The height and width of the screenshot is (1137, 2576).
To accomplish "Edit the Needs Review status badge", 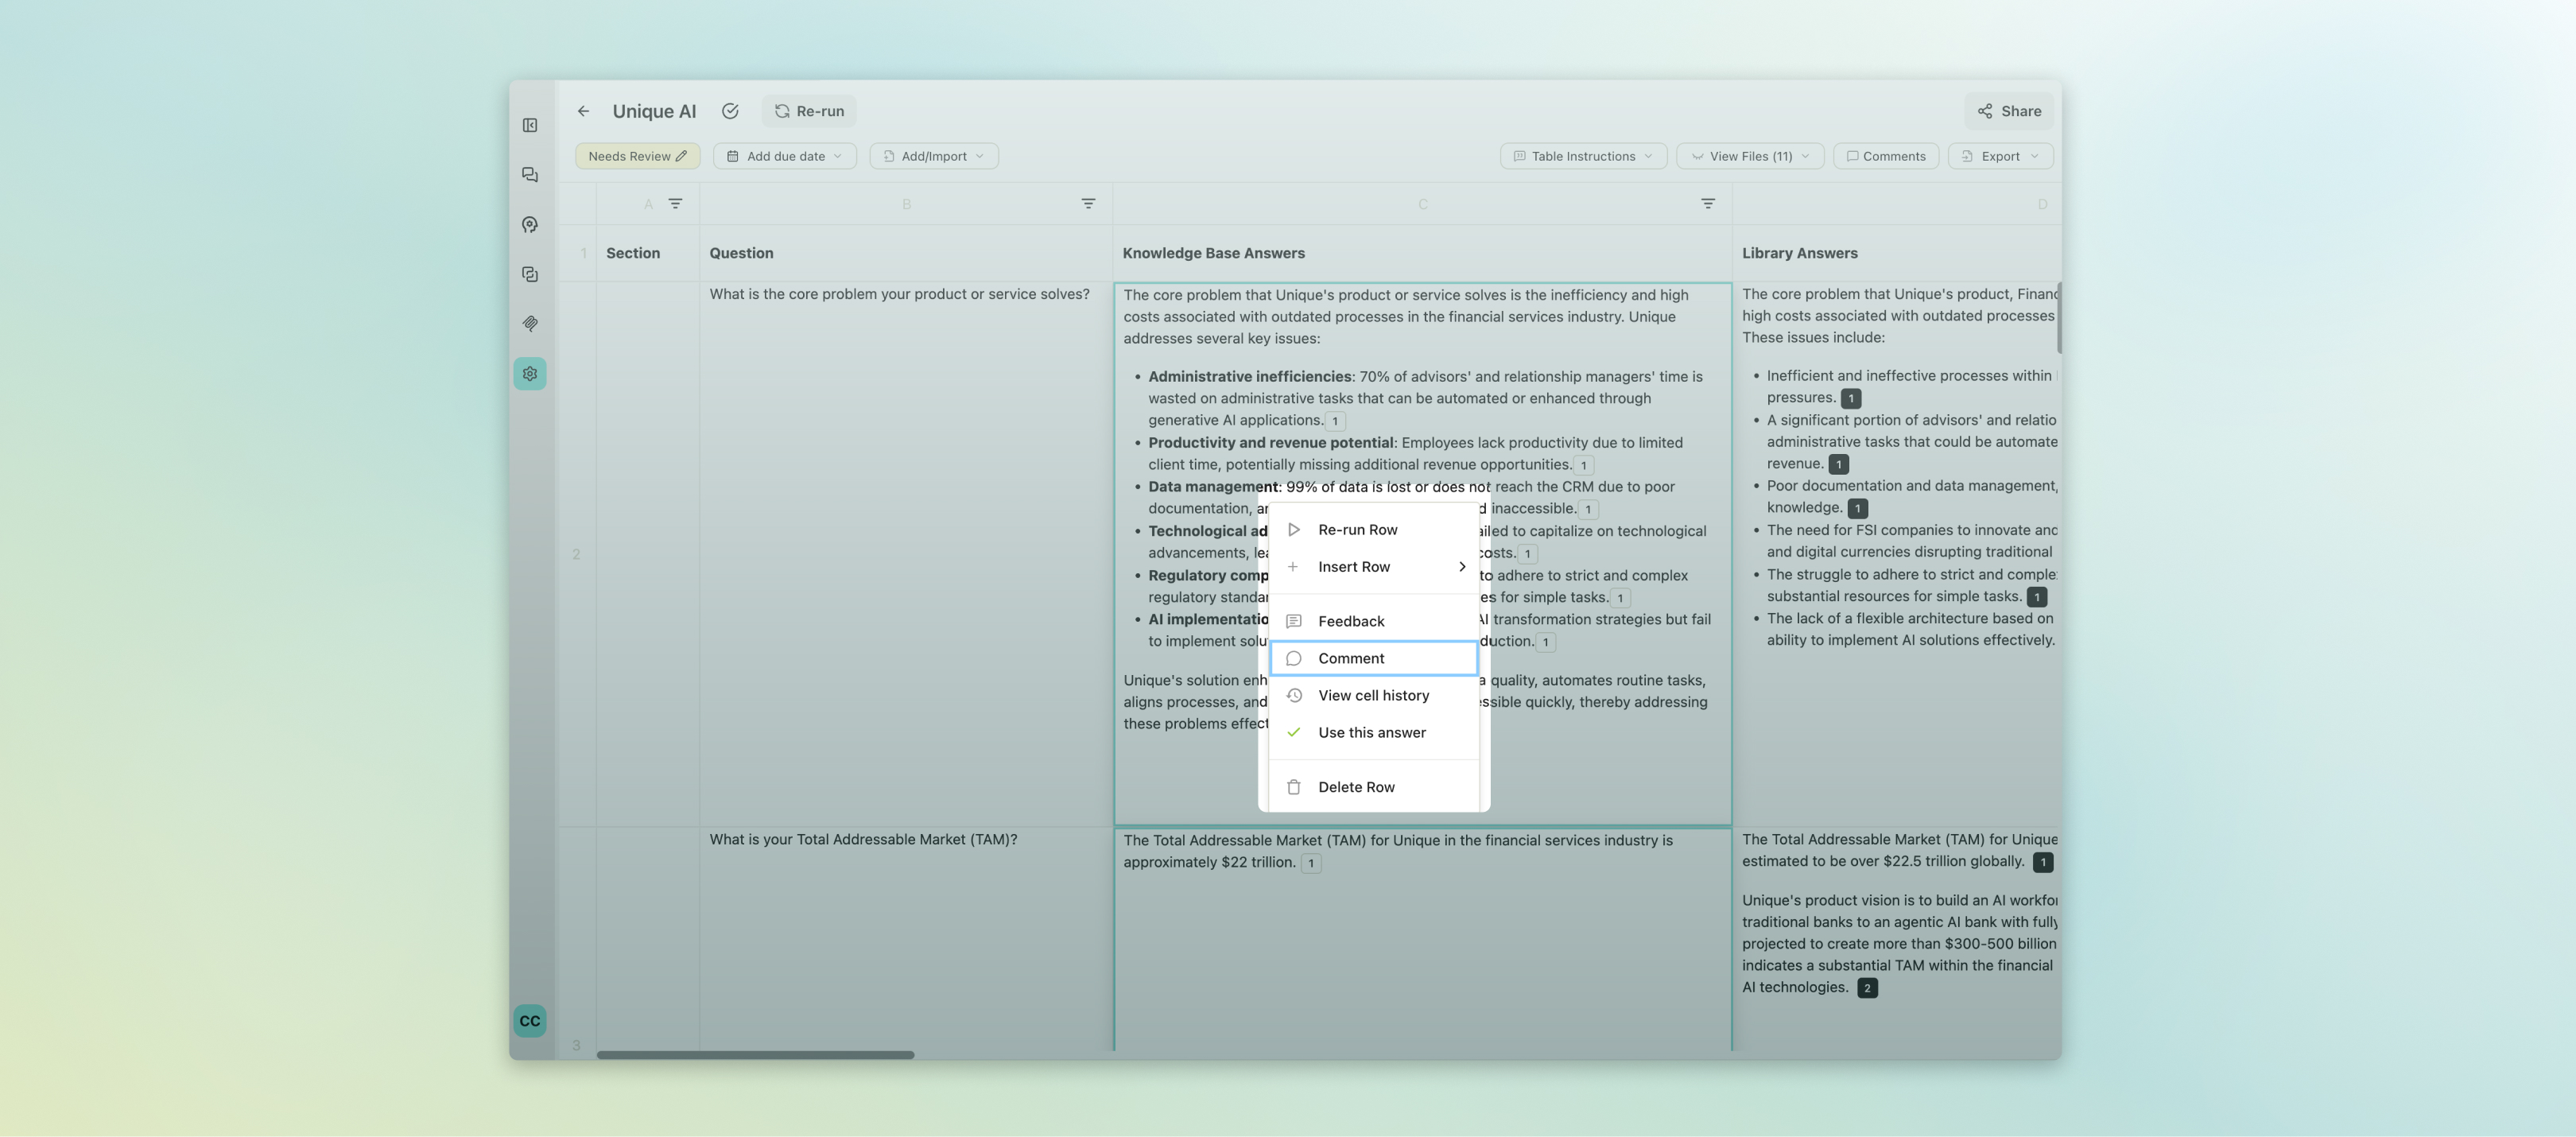I will (x=637, y=156).
